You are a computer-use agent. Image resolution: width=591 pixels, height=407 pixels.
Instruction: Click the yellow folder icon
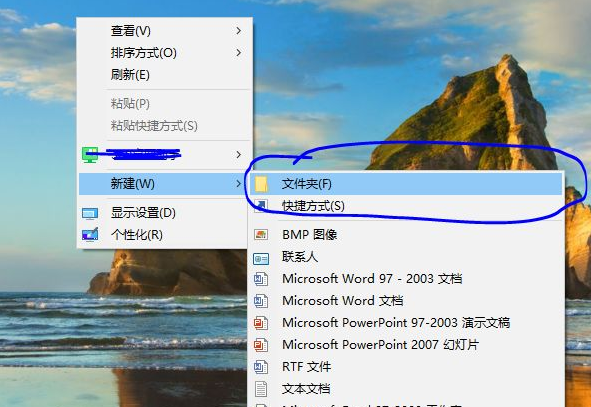[x=261, y=184]
